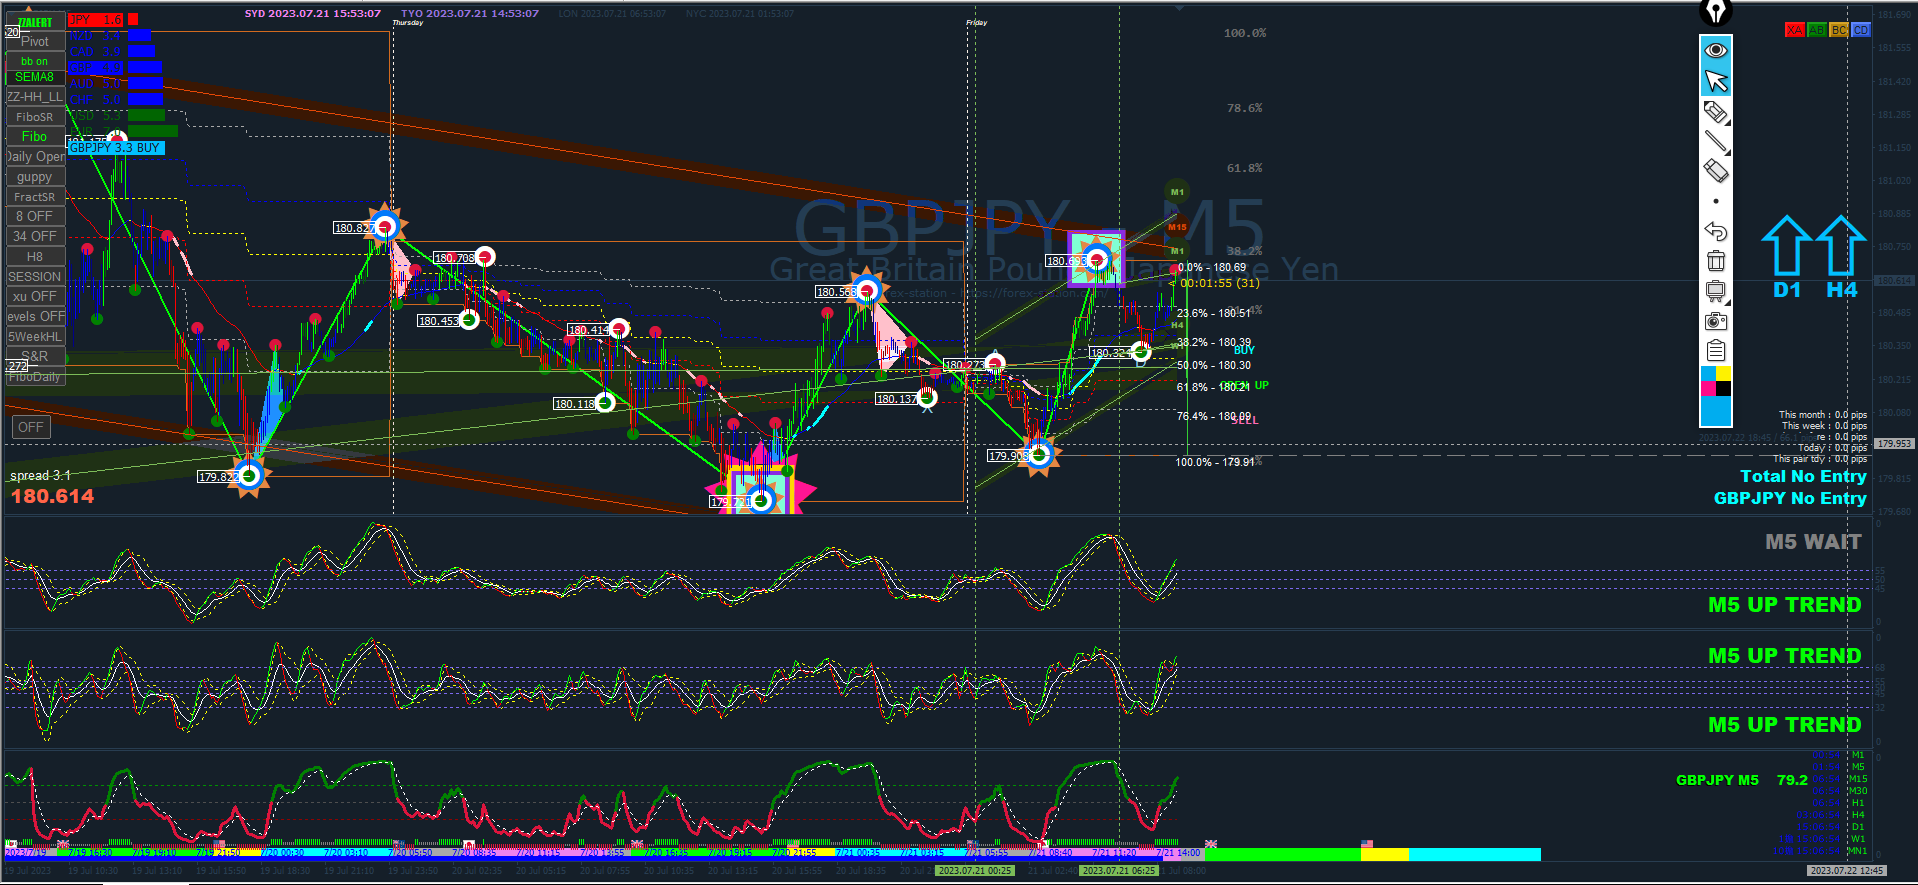
Task: Toggle the S&R button
Action: 35,356
